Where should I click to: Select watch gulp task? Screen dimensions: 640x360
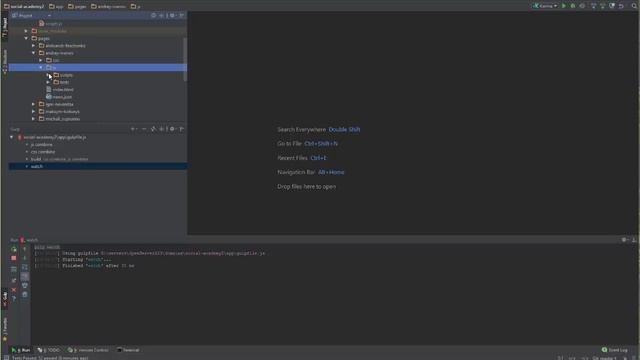37,167
